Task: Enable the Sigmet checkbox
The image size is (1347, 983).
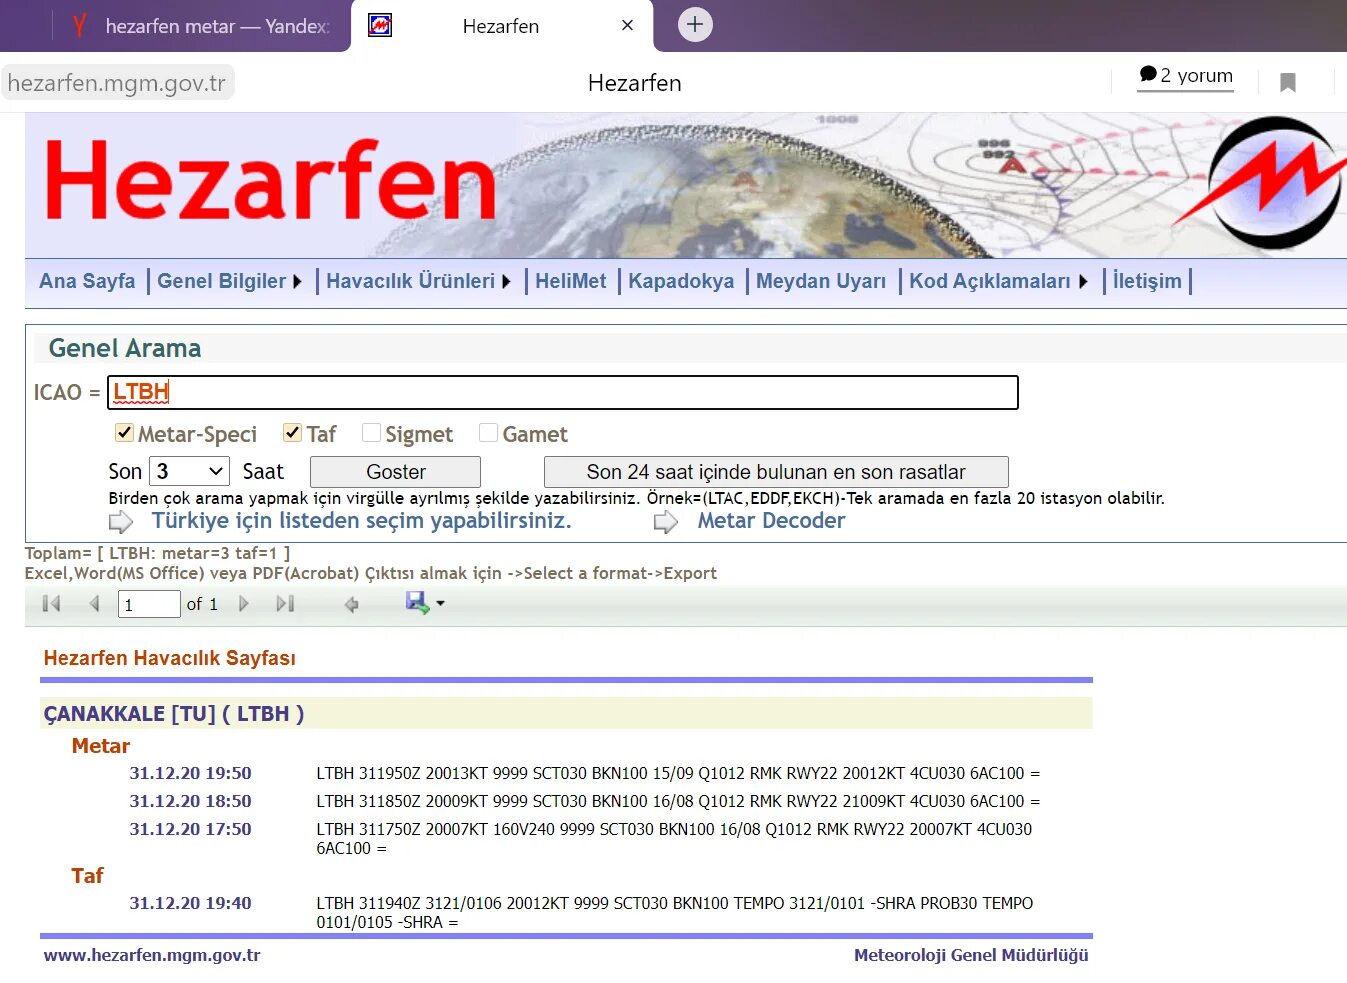Action: tap(371, 433)
